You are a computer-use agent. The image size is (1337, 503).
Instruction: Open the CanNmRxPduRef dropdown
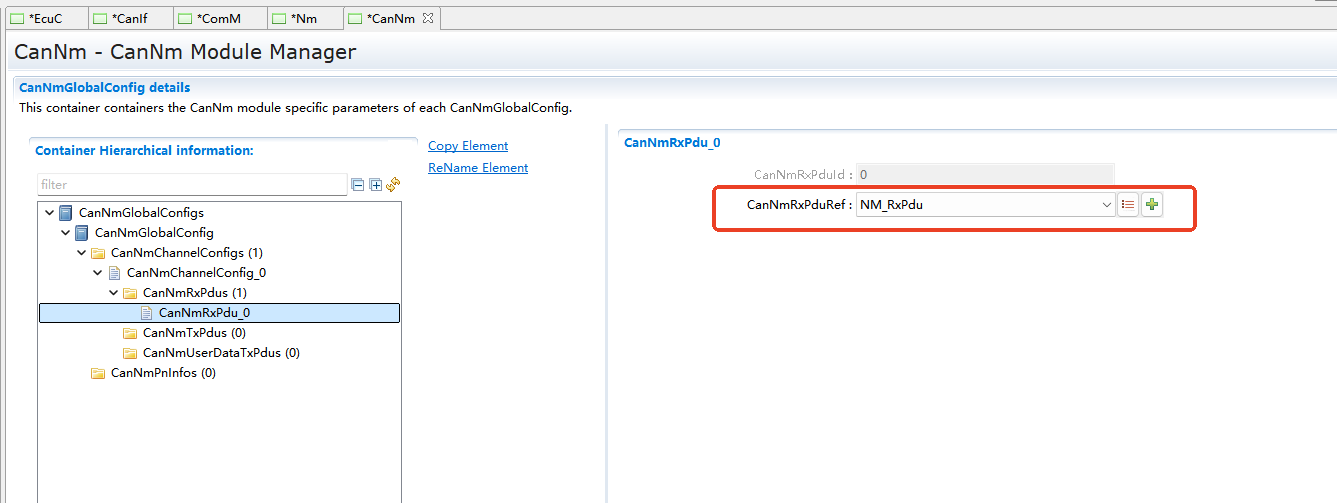pyautogui.click(x=1106, y=205)
